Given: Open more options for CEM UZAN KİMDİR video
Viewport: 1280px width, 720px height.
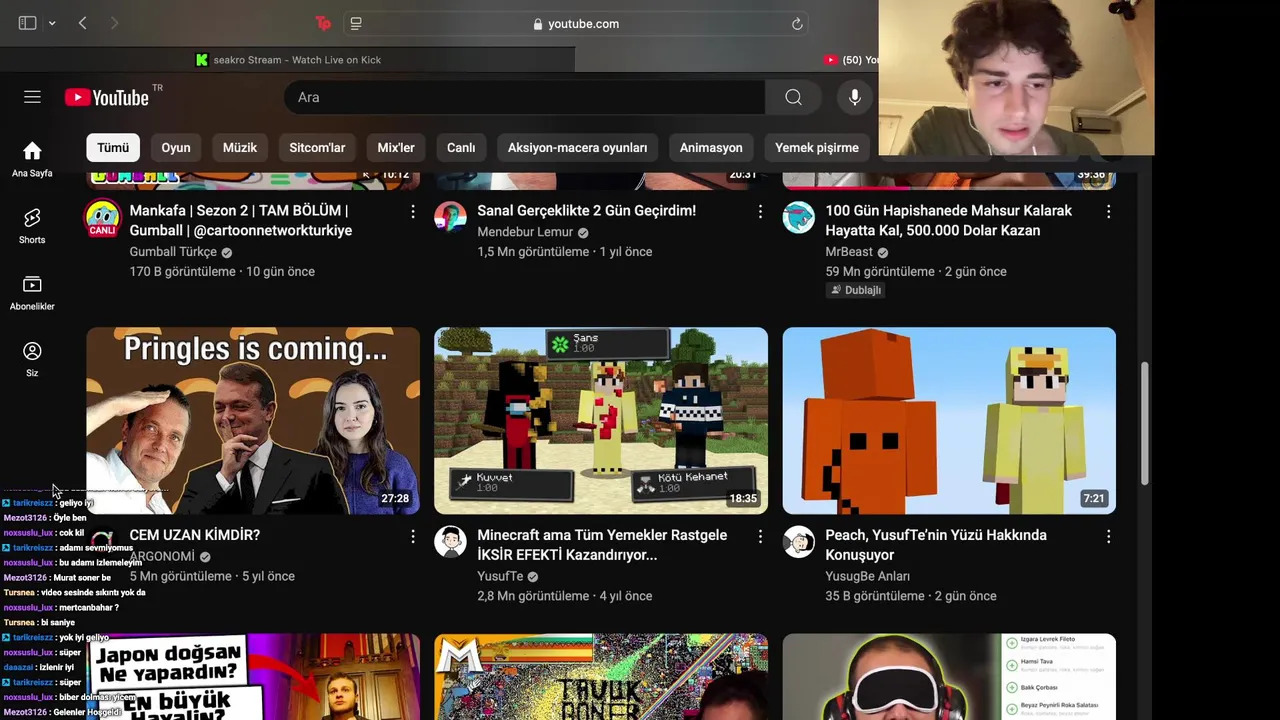Looking at the screenshot, I should coord(412,537).
